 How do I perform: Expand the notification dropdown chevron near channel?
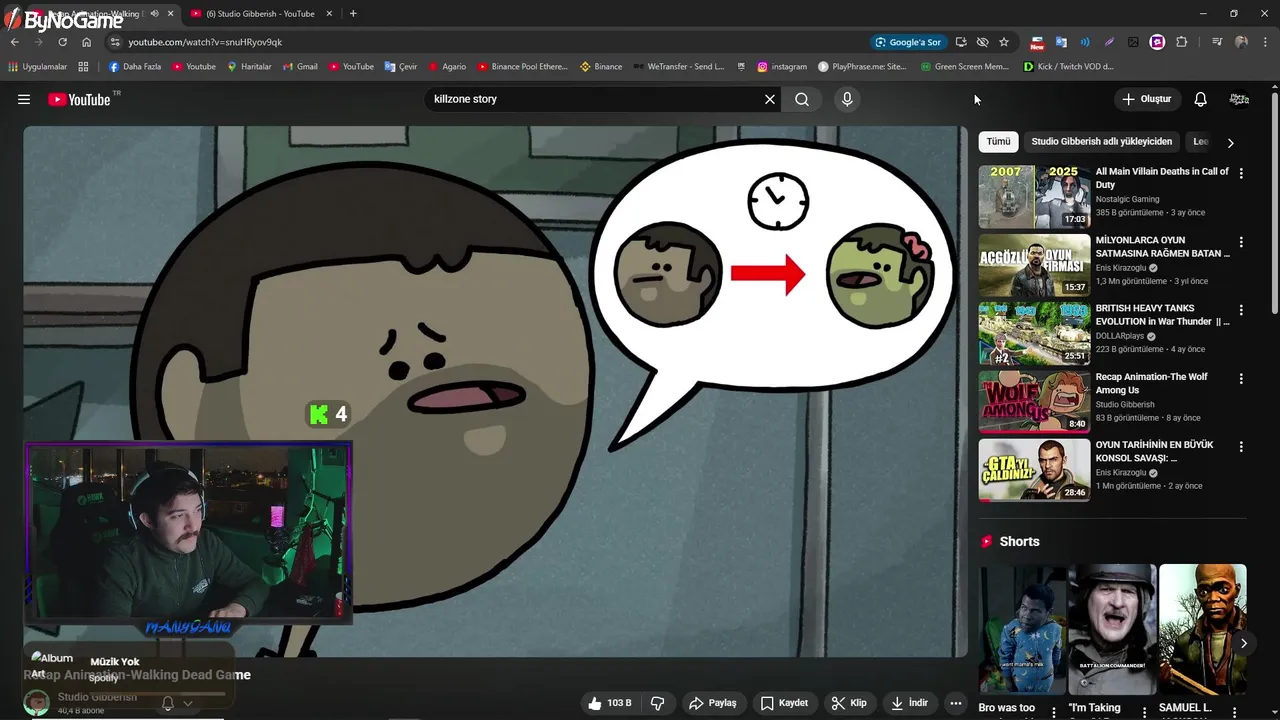point(187,703)
